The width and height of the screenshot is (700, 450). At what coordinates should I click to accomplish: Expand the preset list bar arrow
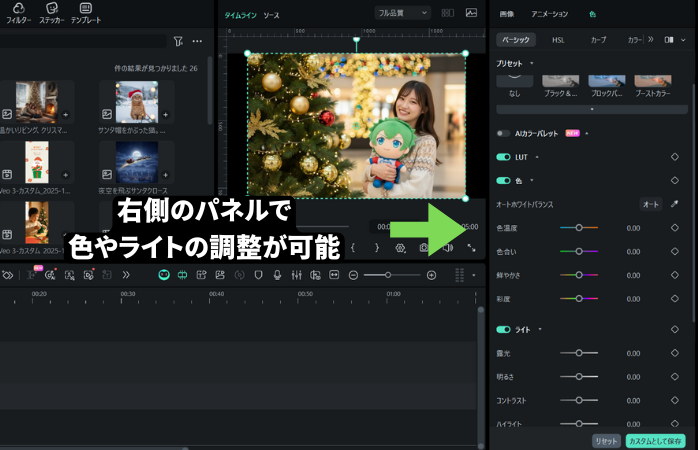592,109
